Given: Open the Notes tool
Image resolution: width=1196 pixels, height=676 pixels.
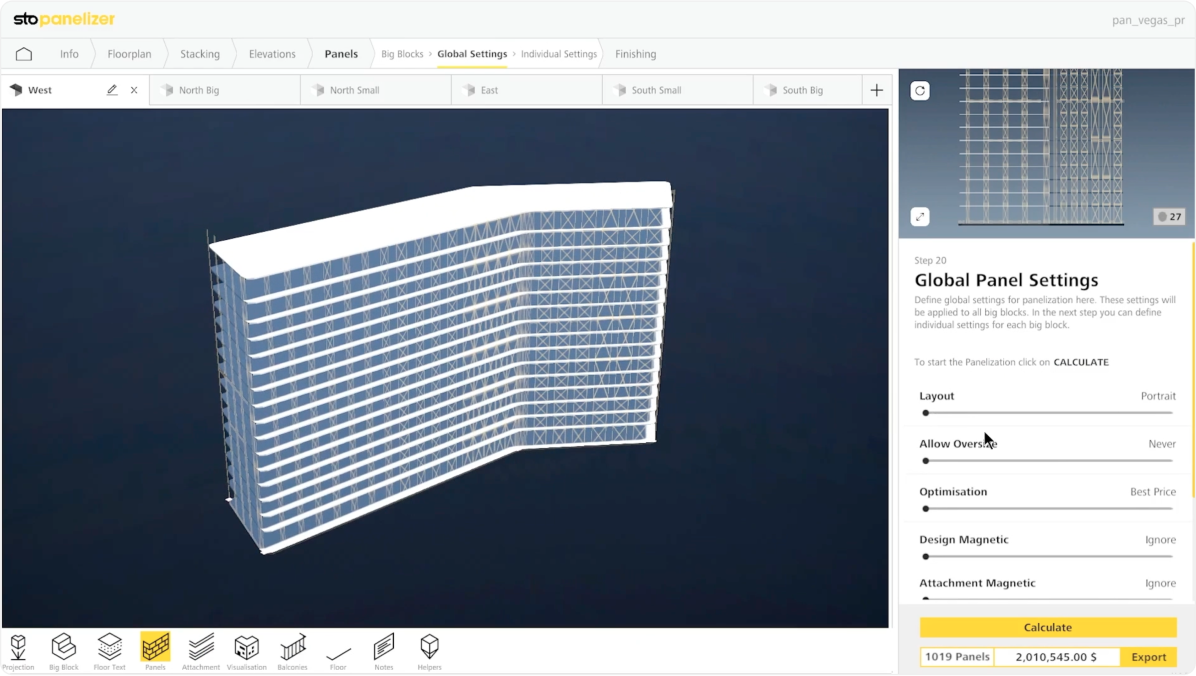Looking at the screenshot, I should [384, 648].
